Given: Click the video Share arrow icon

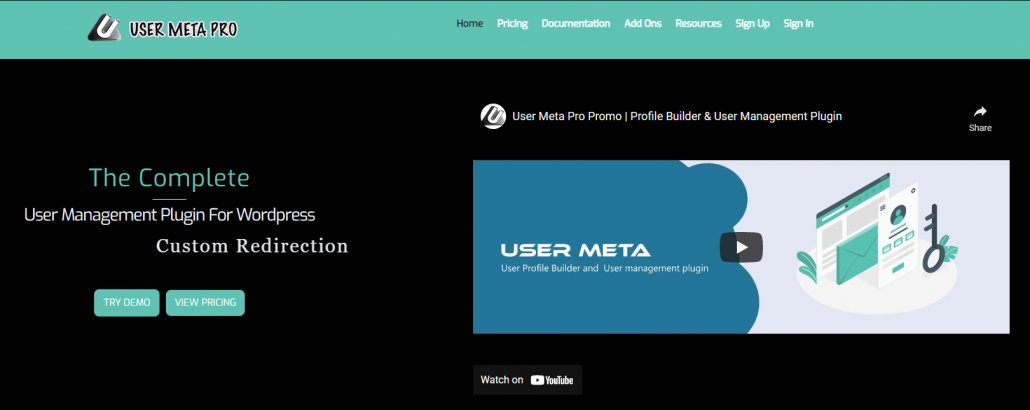Looking at the screenshot, I should [x=980, y=112].
